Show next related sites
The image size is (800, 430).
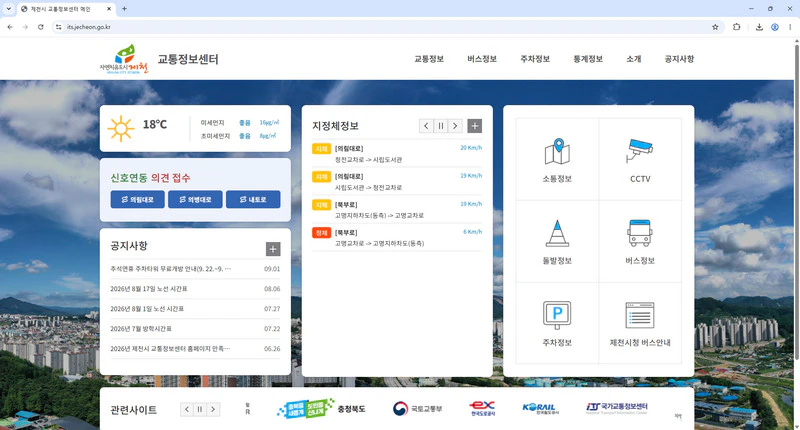213,409
